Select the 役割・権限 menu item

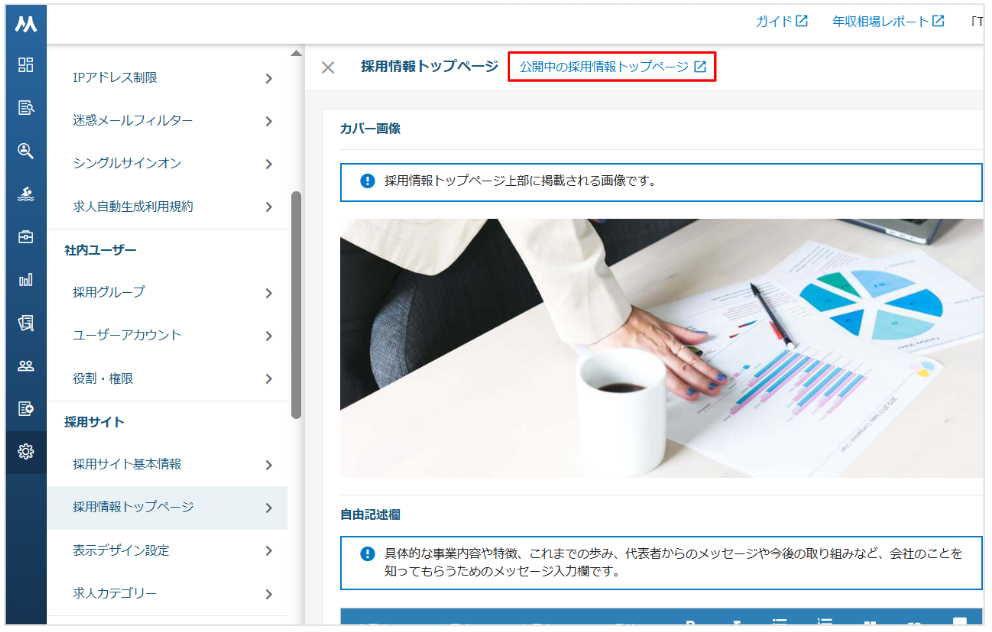point(168,379)
